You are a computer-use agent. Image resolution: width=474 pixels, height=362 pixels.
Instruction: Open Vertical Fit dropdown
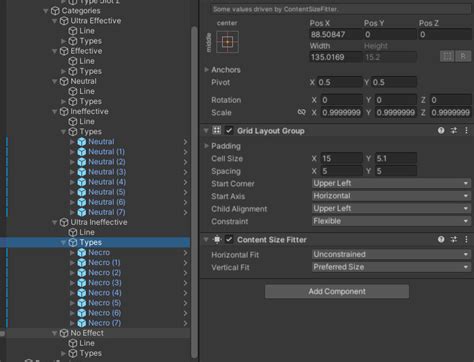(391, 267)
